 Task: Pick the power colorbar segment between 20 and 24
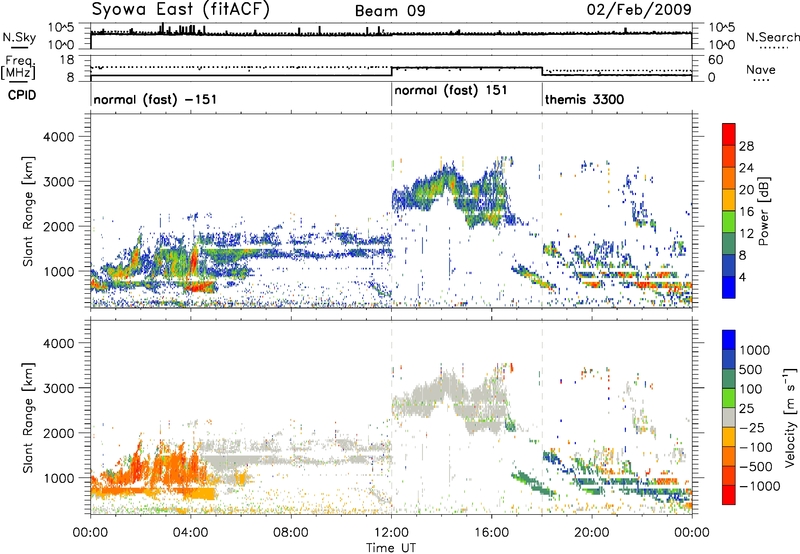pos(729,178)
